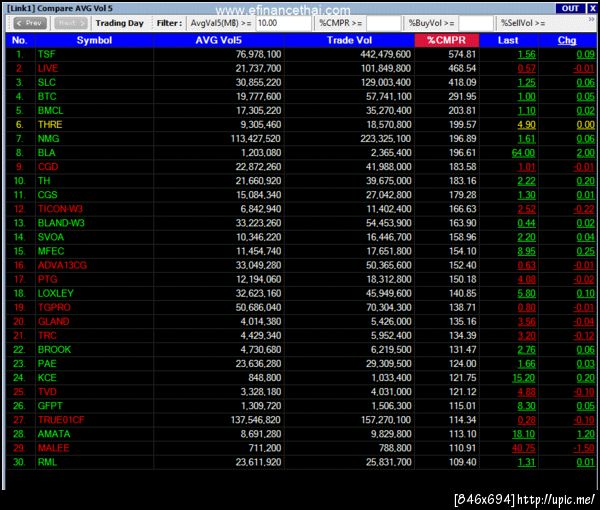This screenshot has height=510, width=600.
Task: Select the AMATA symbol
Action: click(x=54, y=434)
